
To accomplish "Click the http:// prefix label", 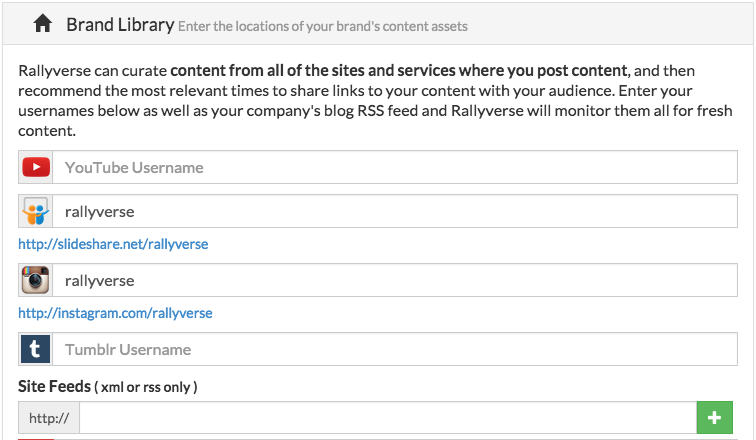I will pos(49,418).
